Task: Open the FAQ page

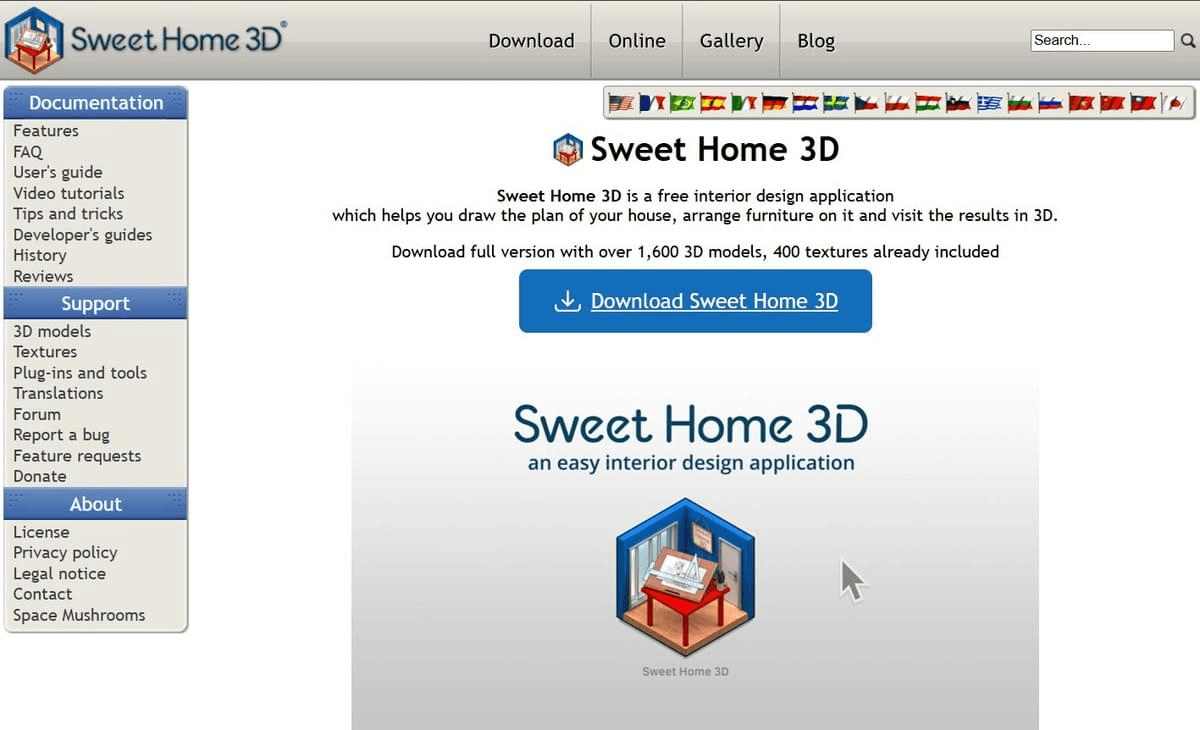Action: [x=28, y=152]
